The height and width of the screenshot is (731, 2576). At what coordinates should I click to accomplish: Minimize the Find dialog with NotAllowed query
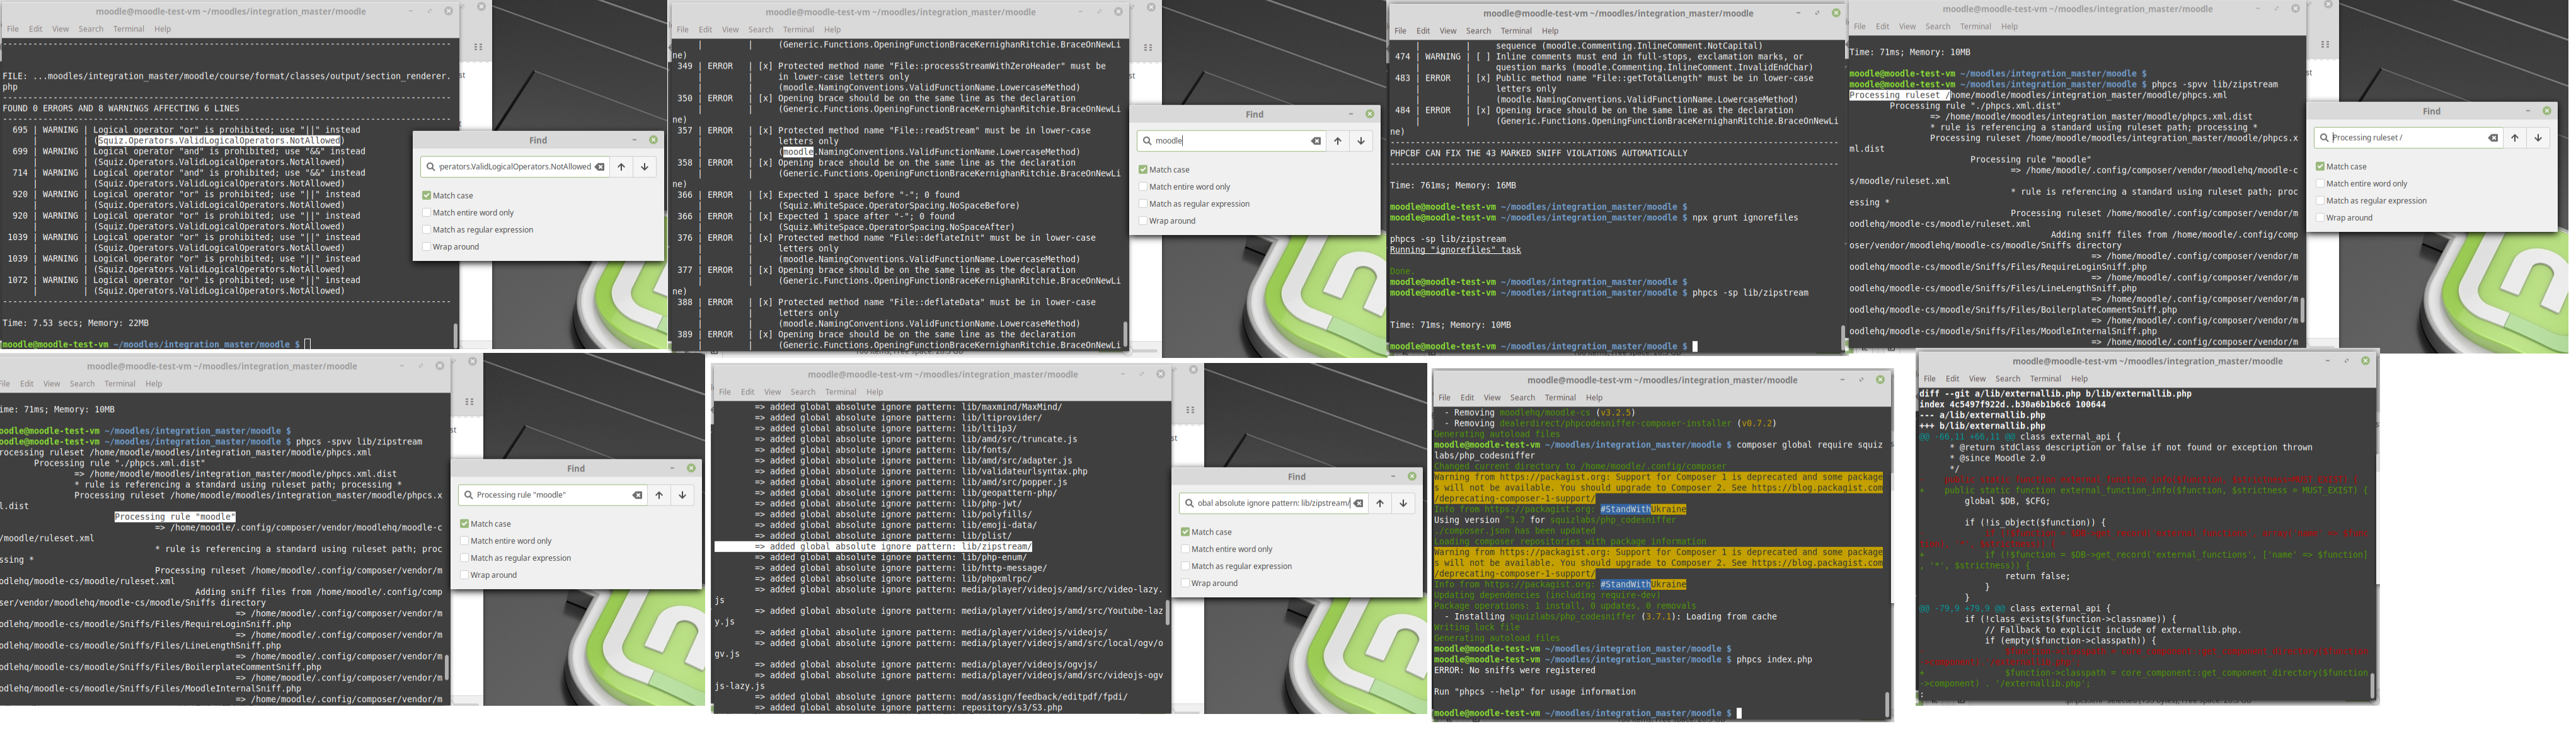click(634, 140)
